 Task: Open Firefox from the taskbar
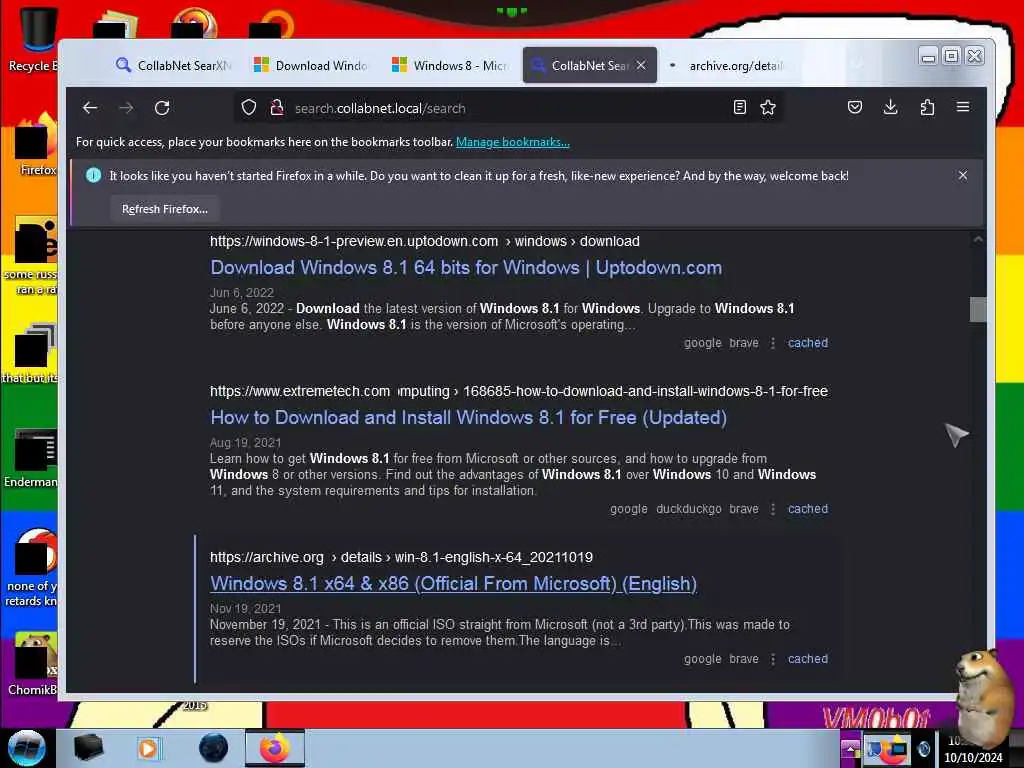click(275, 748)
